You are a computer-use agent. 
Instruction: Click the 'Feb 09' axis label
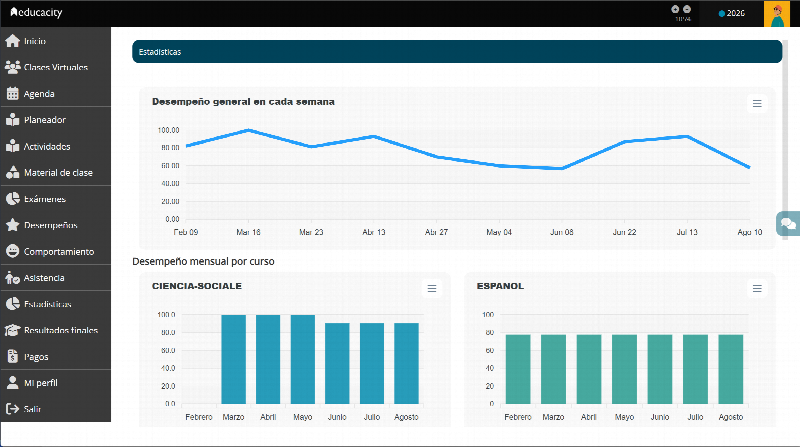point(186,232)
